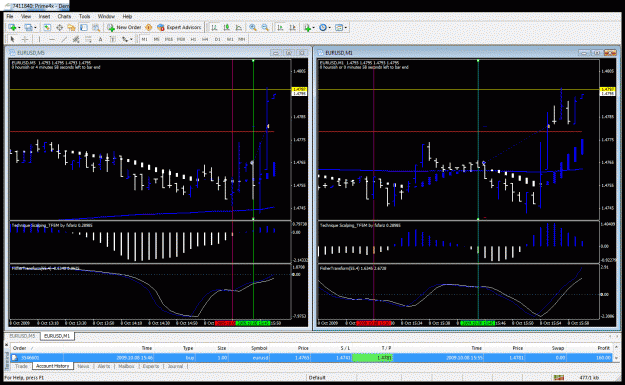Switch chart to candlesticks icon

coord(226,28)
